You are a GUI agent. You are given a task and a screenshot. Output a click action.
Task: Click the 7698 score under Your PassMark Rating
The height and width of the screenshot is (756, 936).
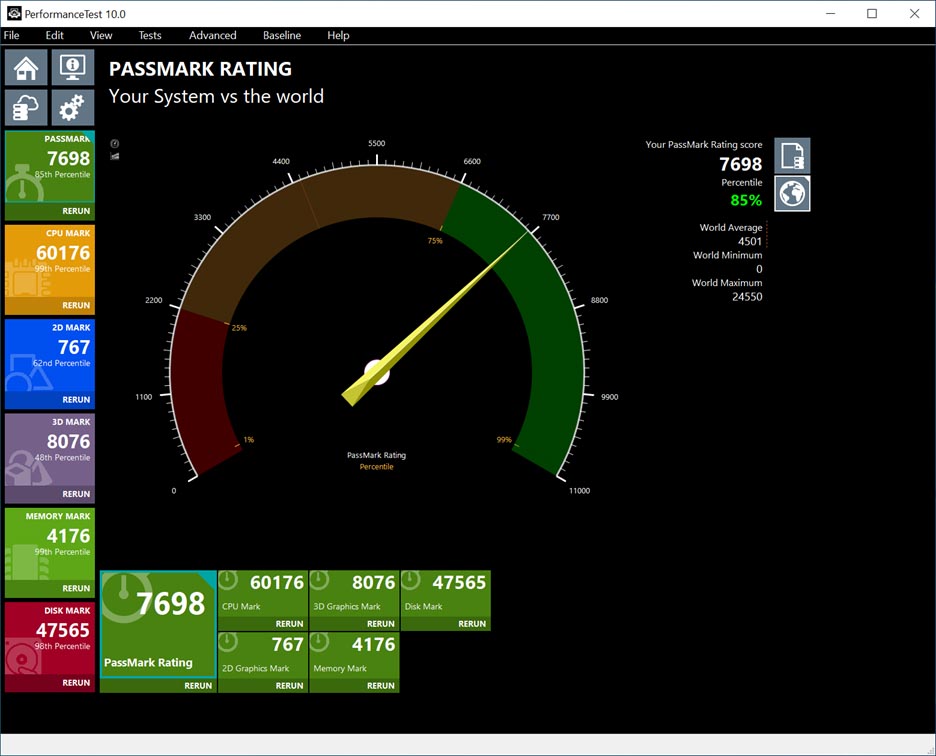[x=740, y=164]
